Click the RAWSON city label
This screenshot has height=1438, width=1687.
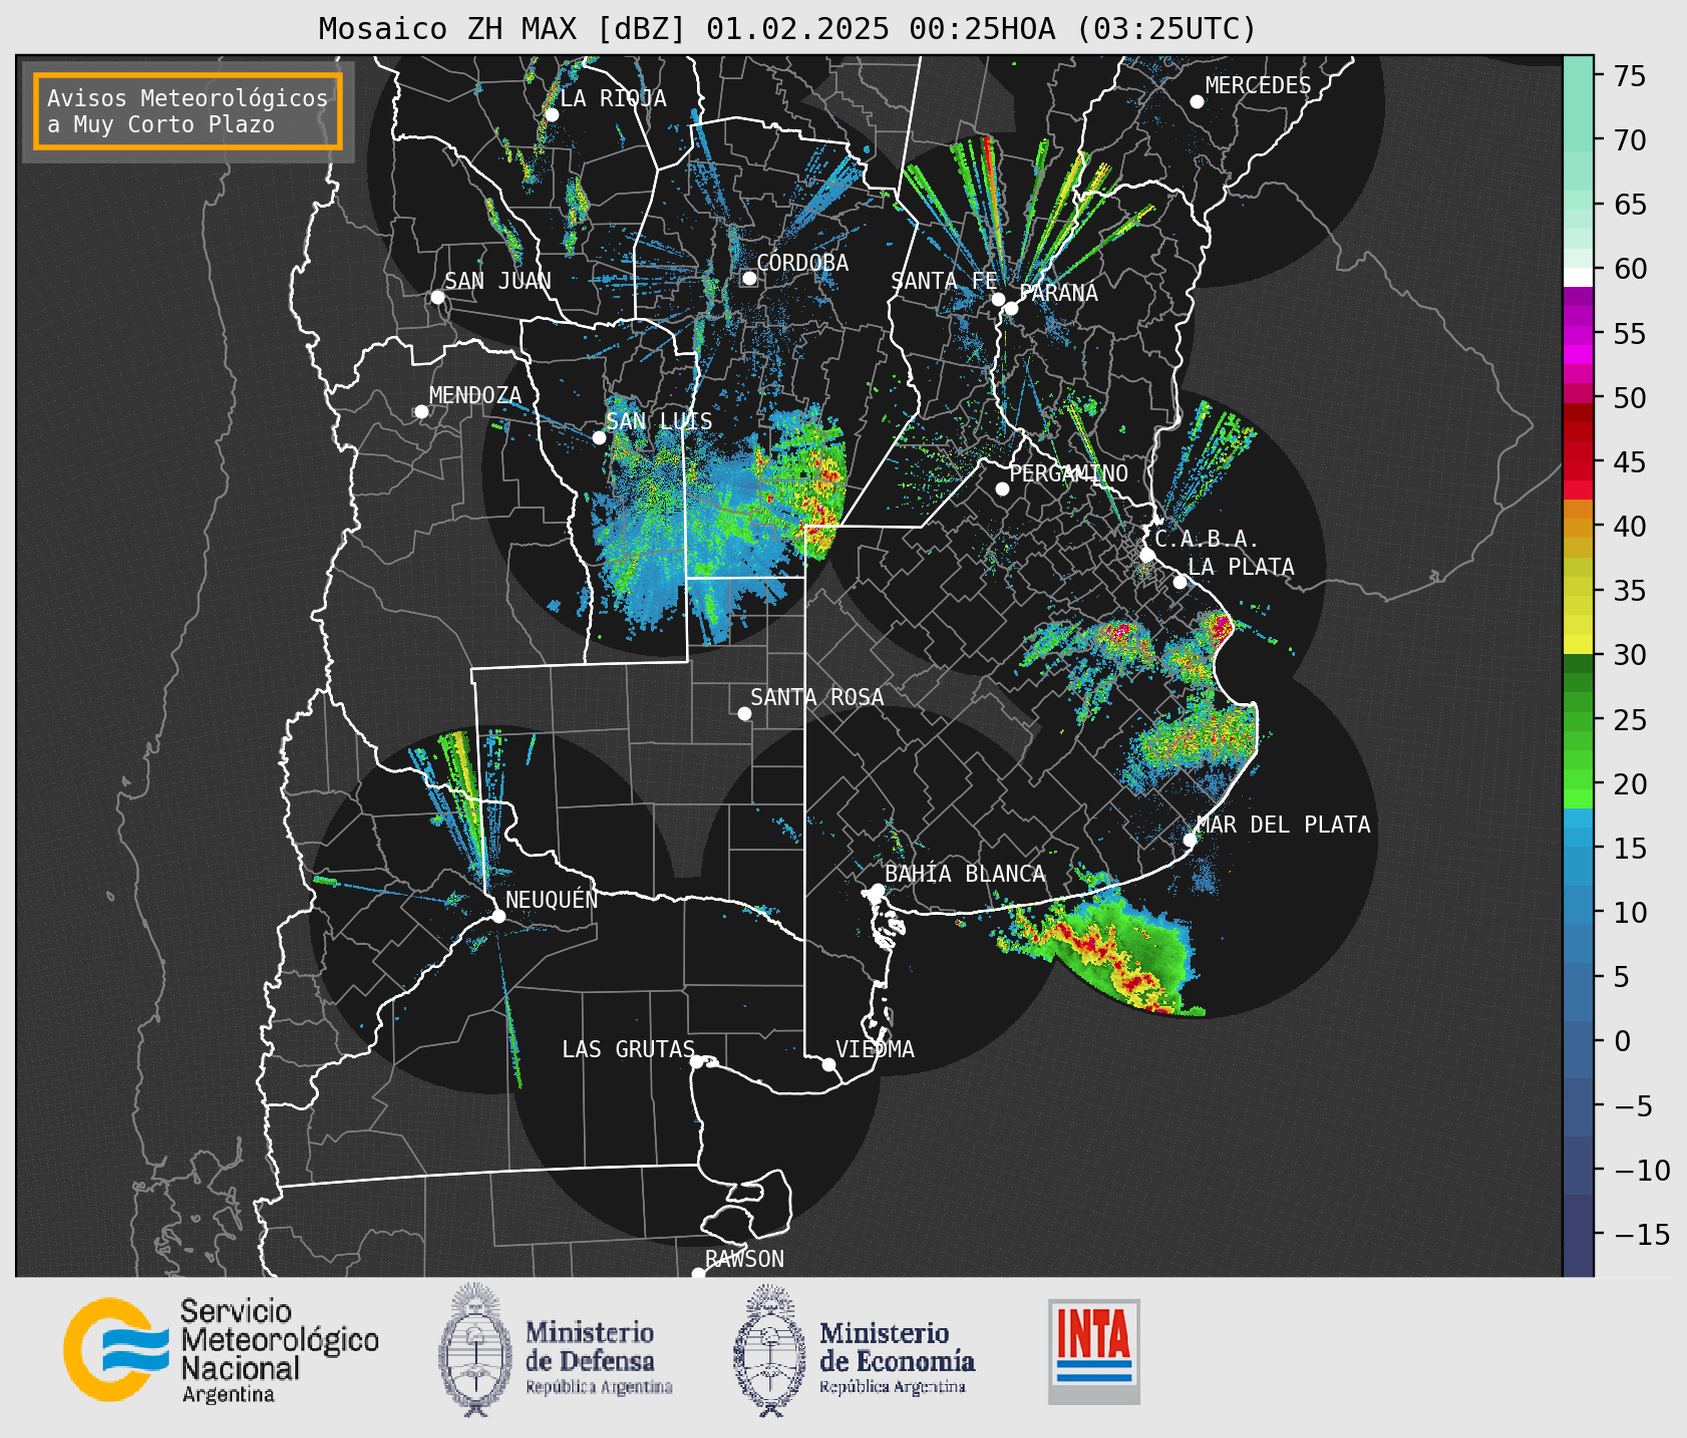click(745, 1259)
